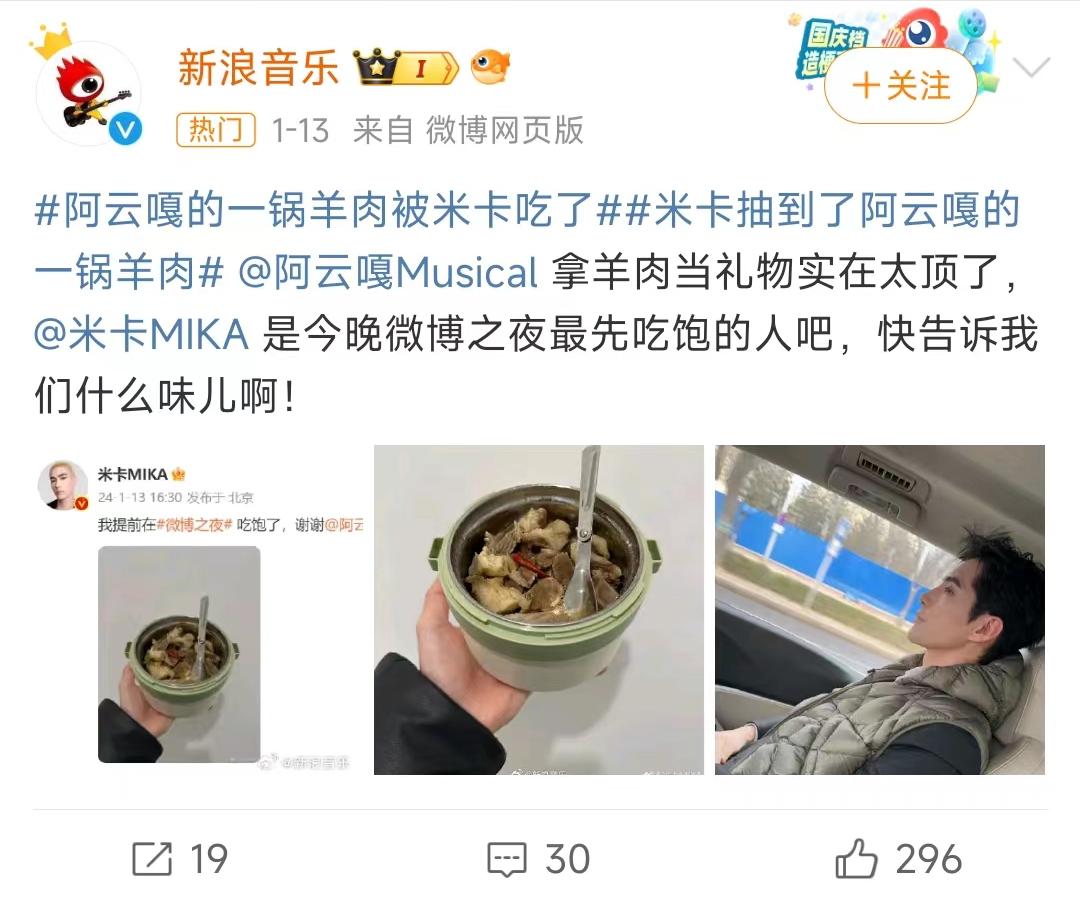Expand the post options chevron
The height and width of the screenshot is (904, 1080).
[x=1031, y=68]
